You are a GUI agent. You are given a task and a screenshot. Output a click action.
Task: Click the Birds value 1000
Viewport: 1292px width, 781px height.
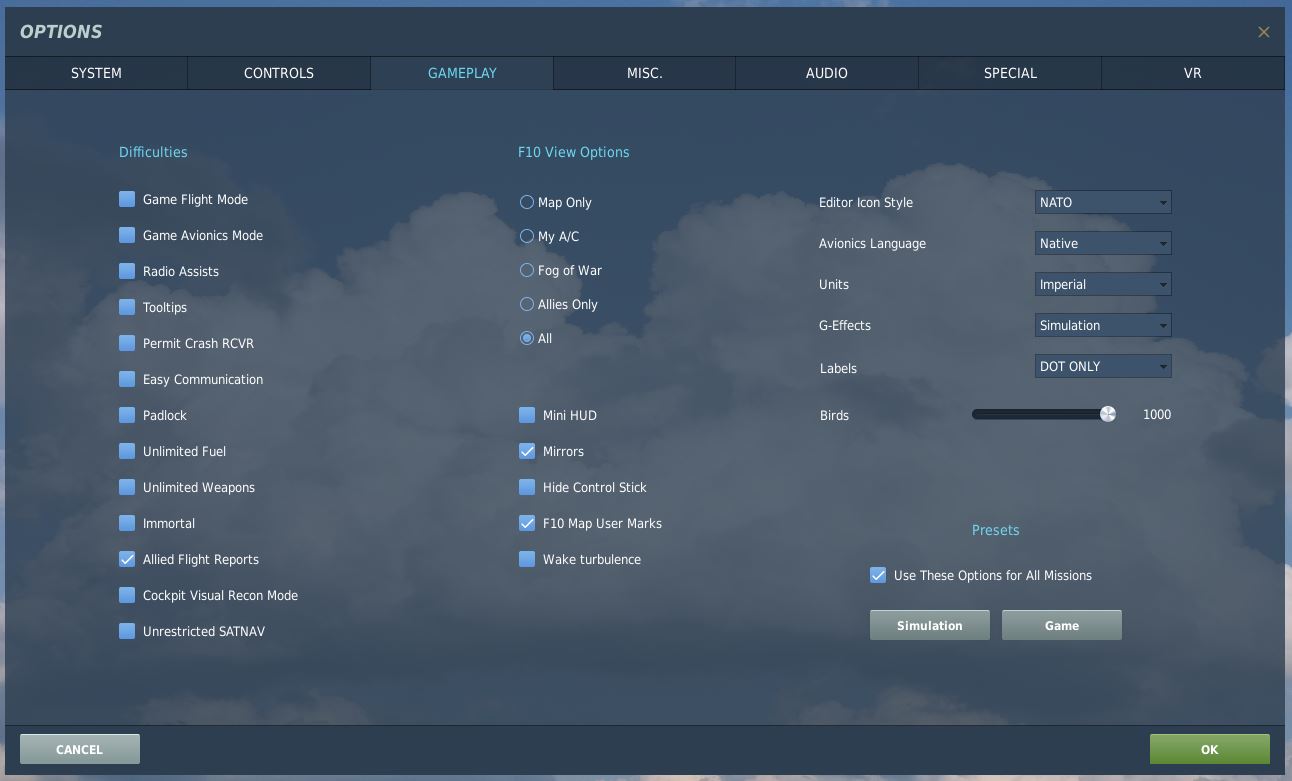pos(1157,414)
